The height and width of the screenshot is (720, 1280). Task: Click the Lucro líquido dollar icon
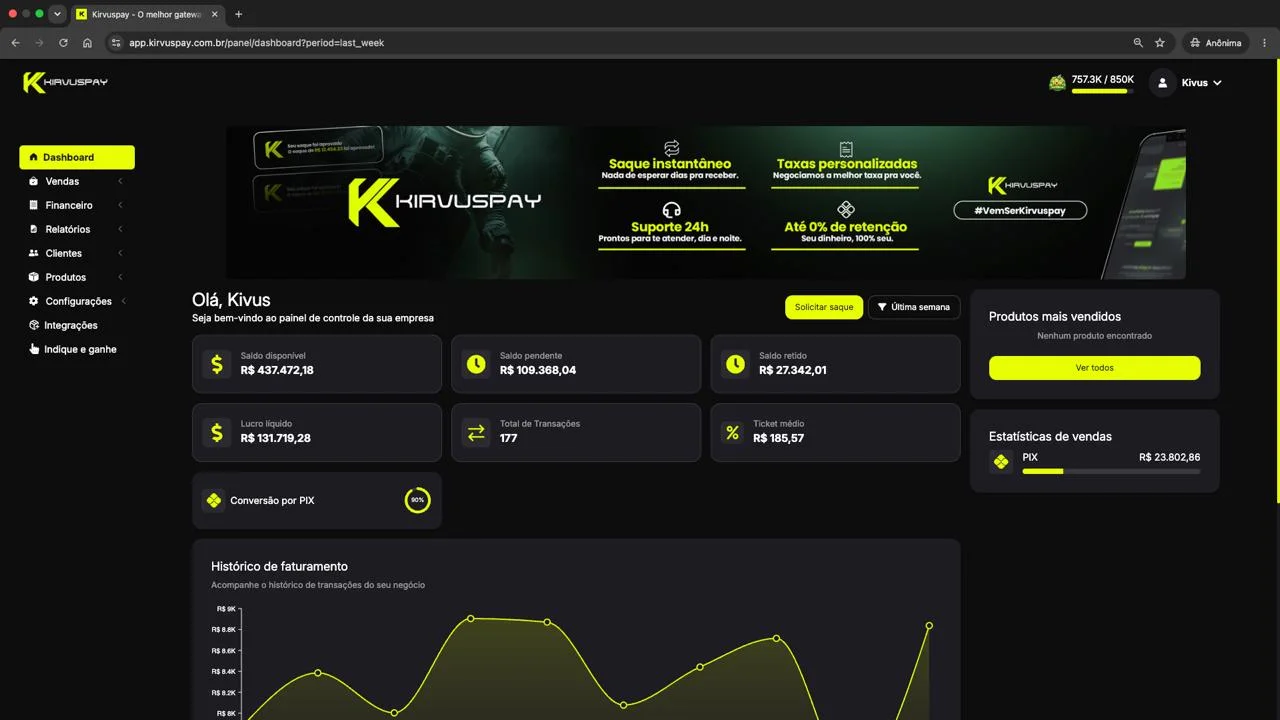click(217, 432)
